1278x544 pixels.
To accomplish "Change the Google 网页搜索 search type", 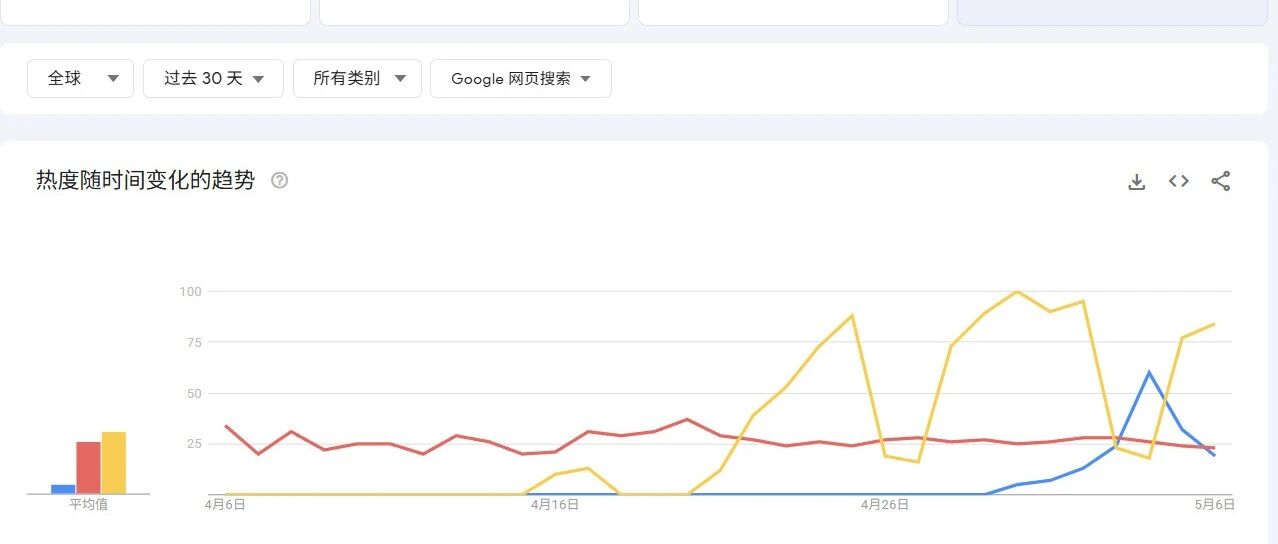I will tap(520, 78).
